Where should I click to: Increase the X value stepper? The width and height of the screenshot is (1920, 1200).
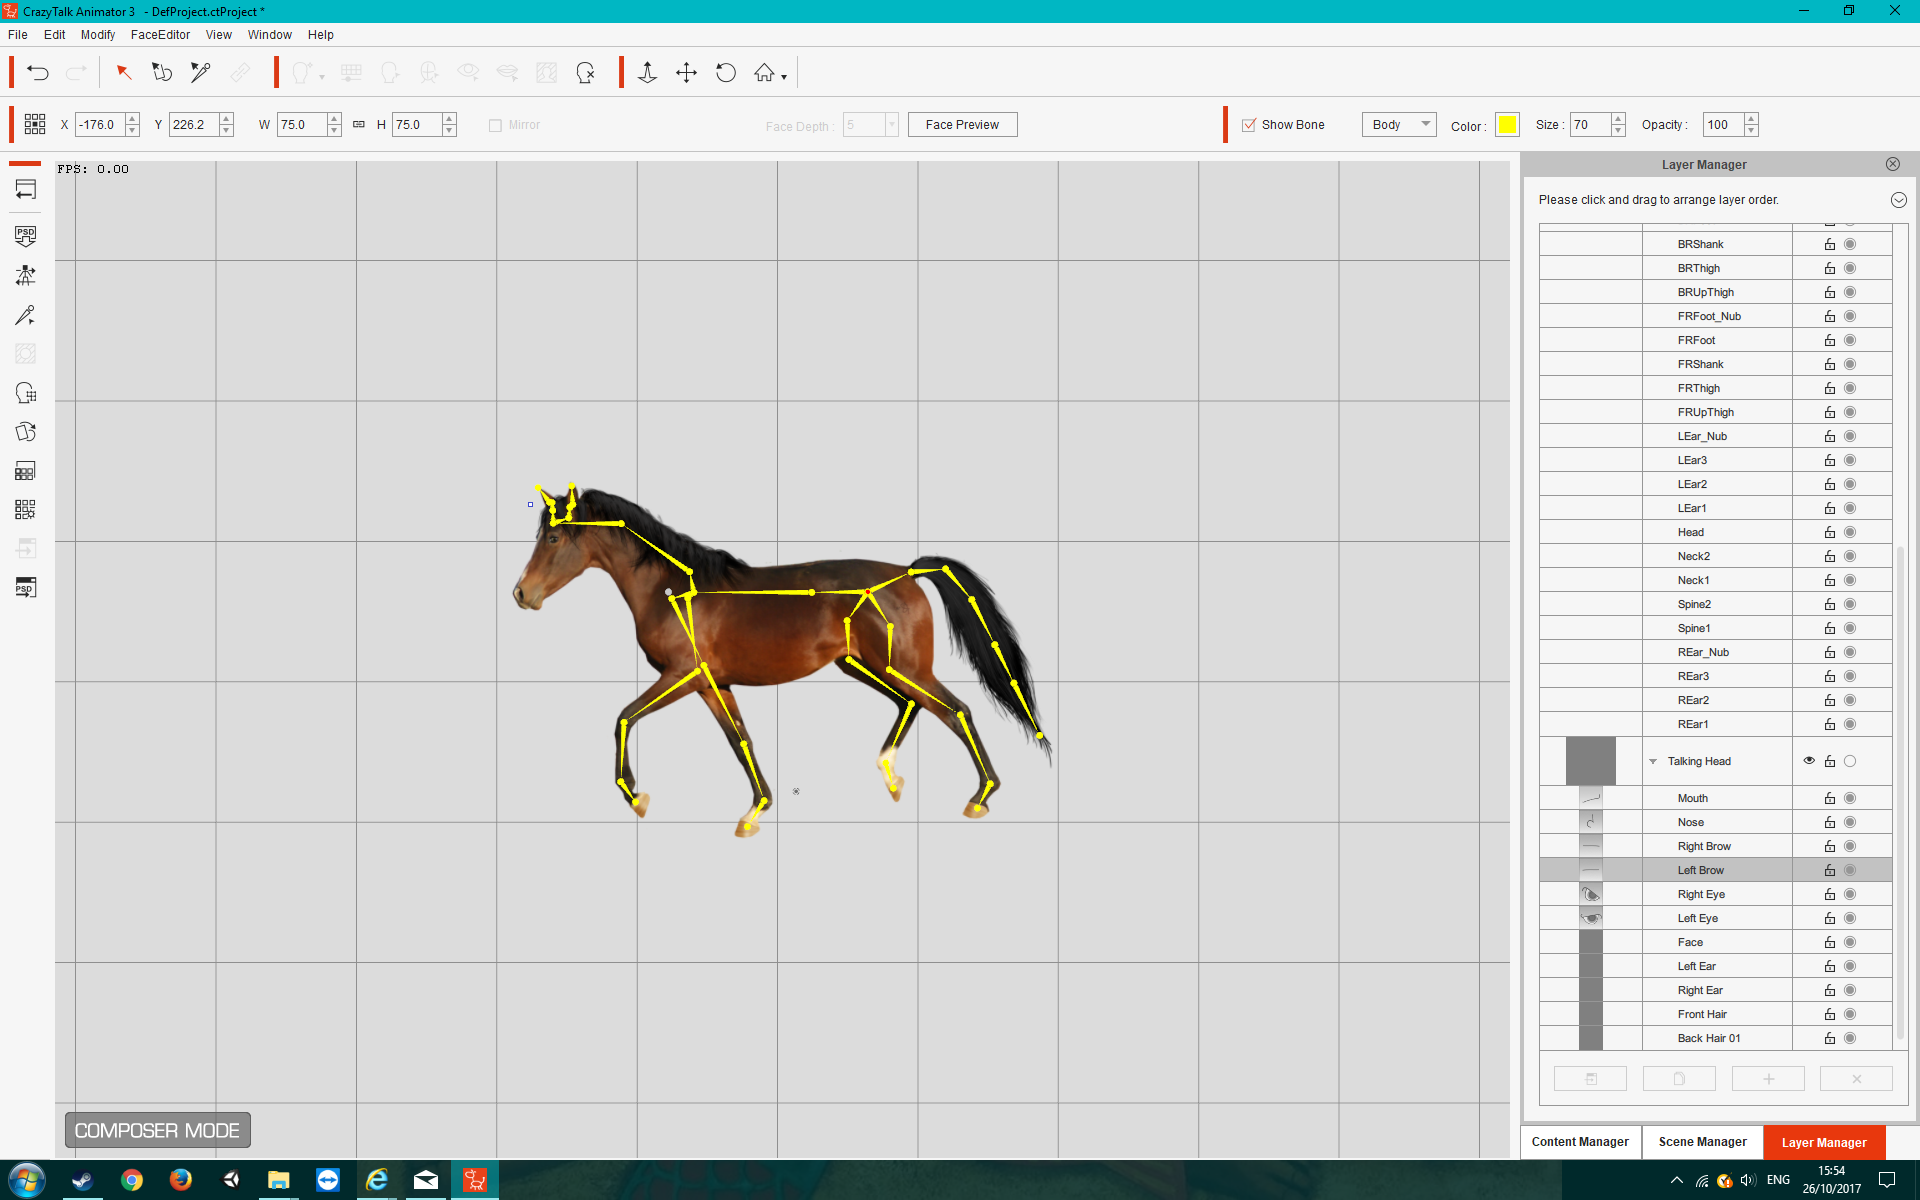tap(132, 119)
